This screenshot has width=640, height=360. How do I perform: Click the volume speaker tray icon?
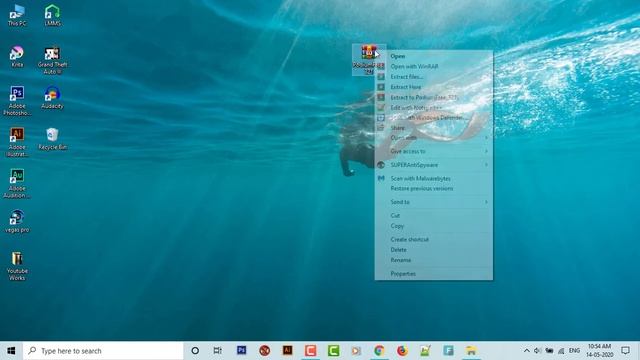(538, 351)
